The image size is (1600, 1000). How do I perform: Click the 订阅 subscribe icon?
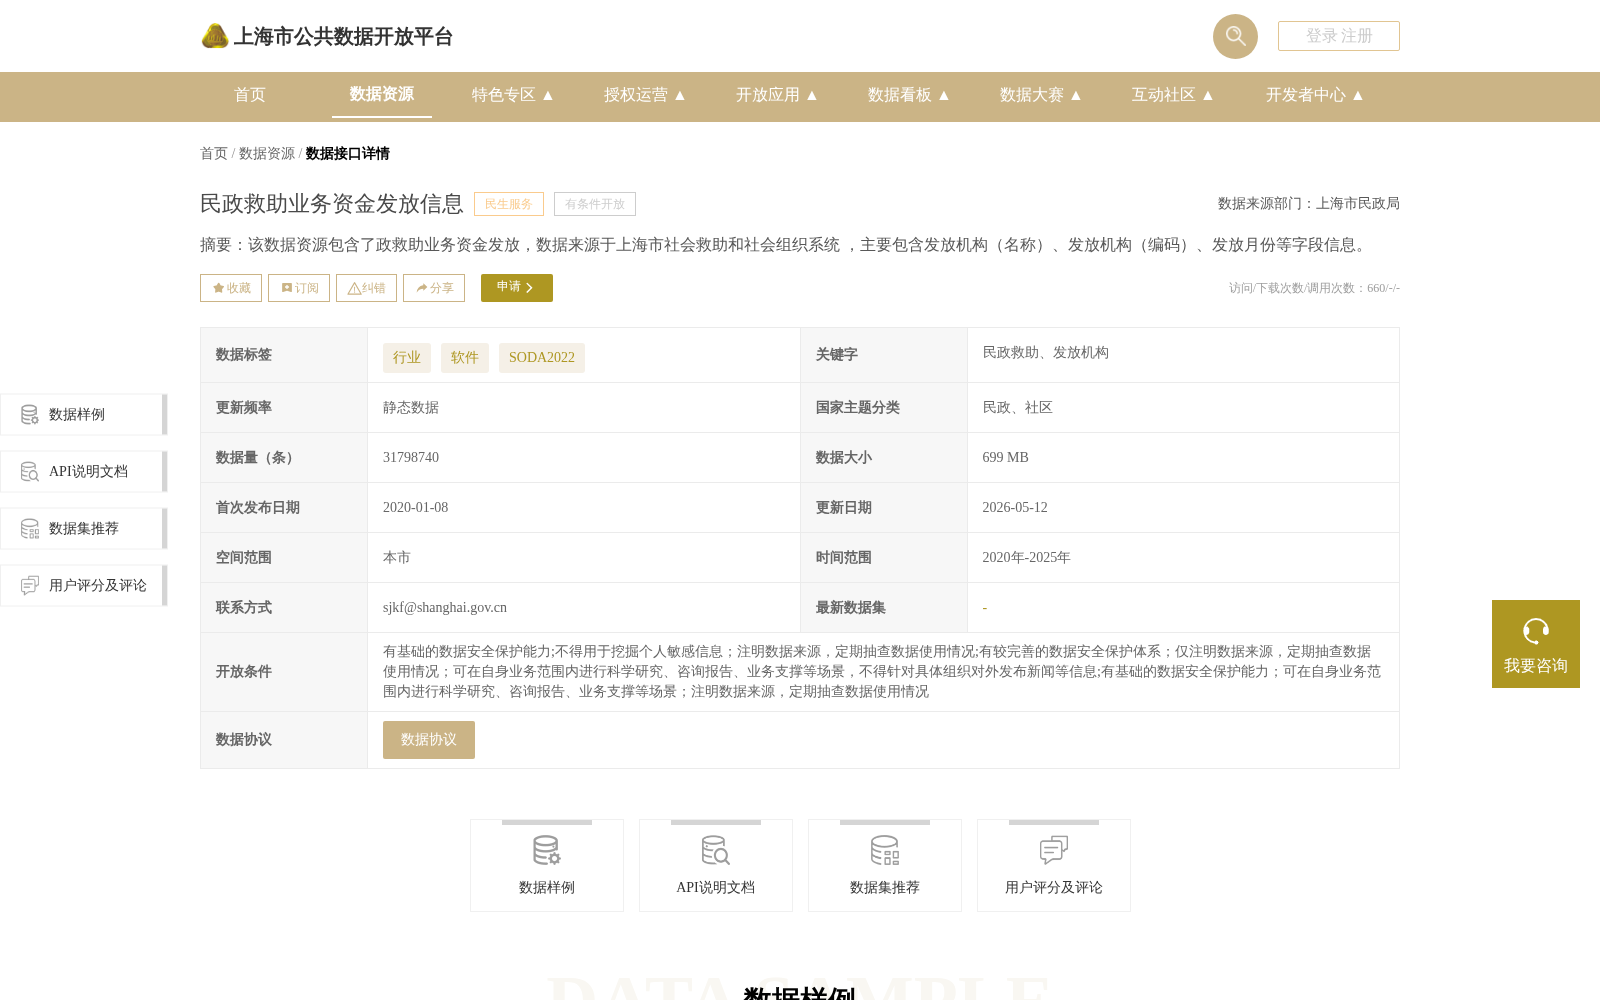coord(287,288)
